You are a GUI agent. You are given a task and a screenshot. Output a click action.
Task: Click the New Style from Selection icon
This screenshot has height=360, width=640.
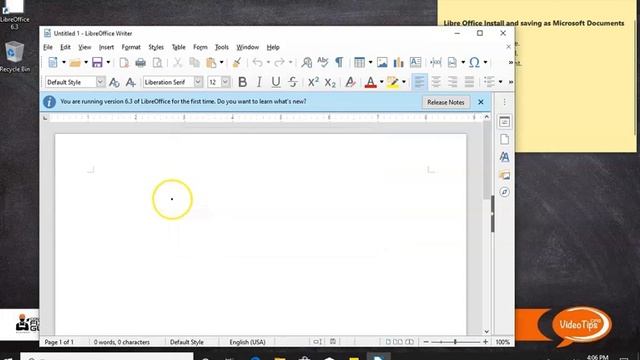(130, 82)
